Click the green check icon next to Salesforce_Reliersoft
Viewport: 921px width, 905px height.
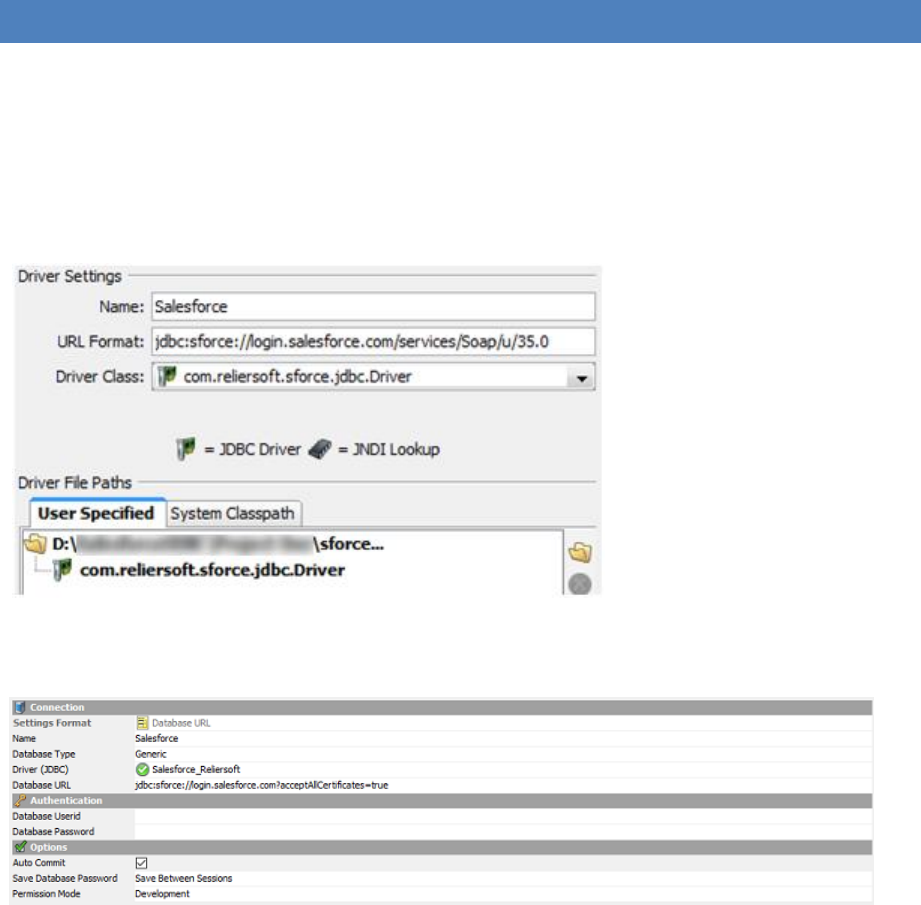(x=142, y=769)
